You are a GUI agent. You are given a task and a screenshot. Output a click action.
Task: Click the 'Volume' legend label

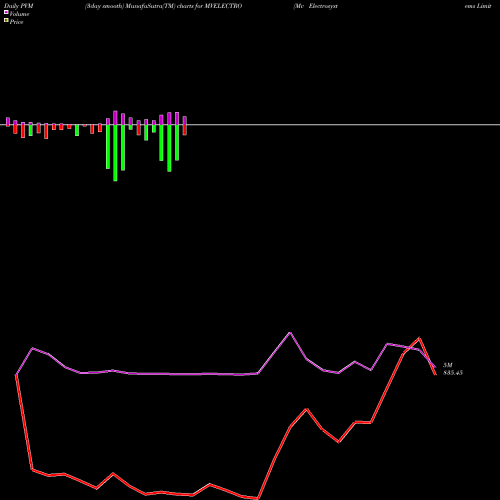[x=19, y=14]
